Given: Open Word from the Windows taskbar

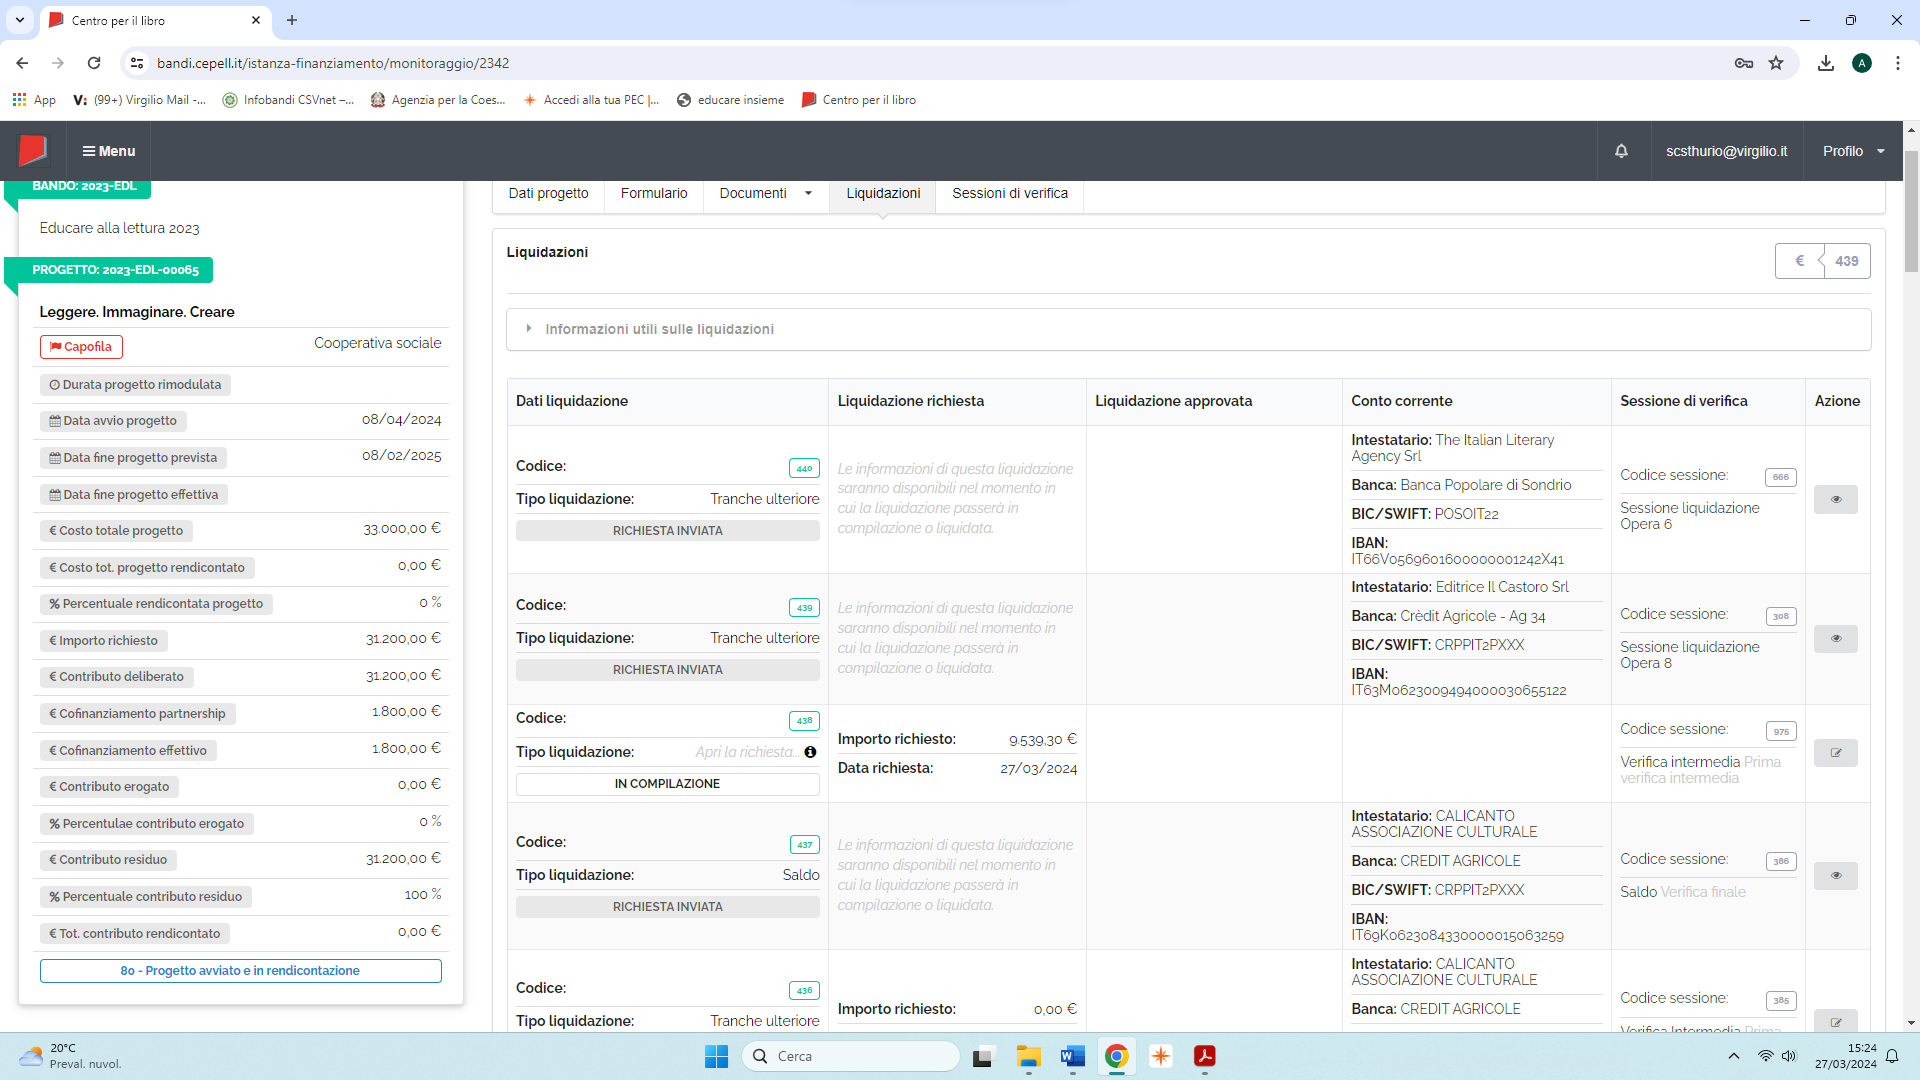Looking at the screenshot, I should coord(1072,1056).
